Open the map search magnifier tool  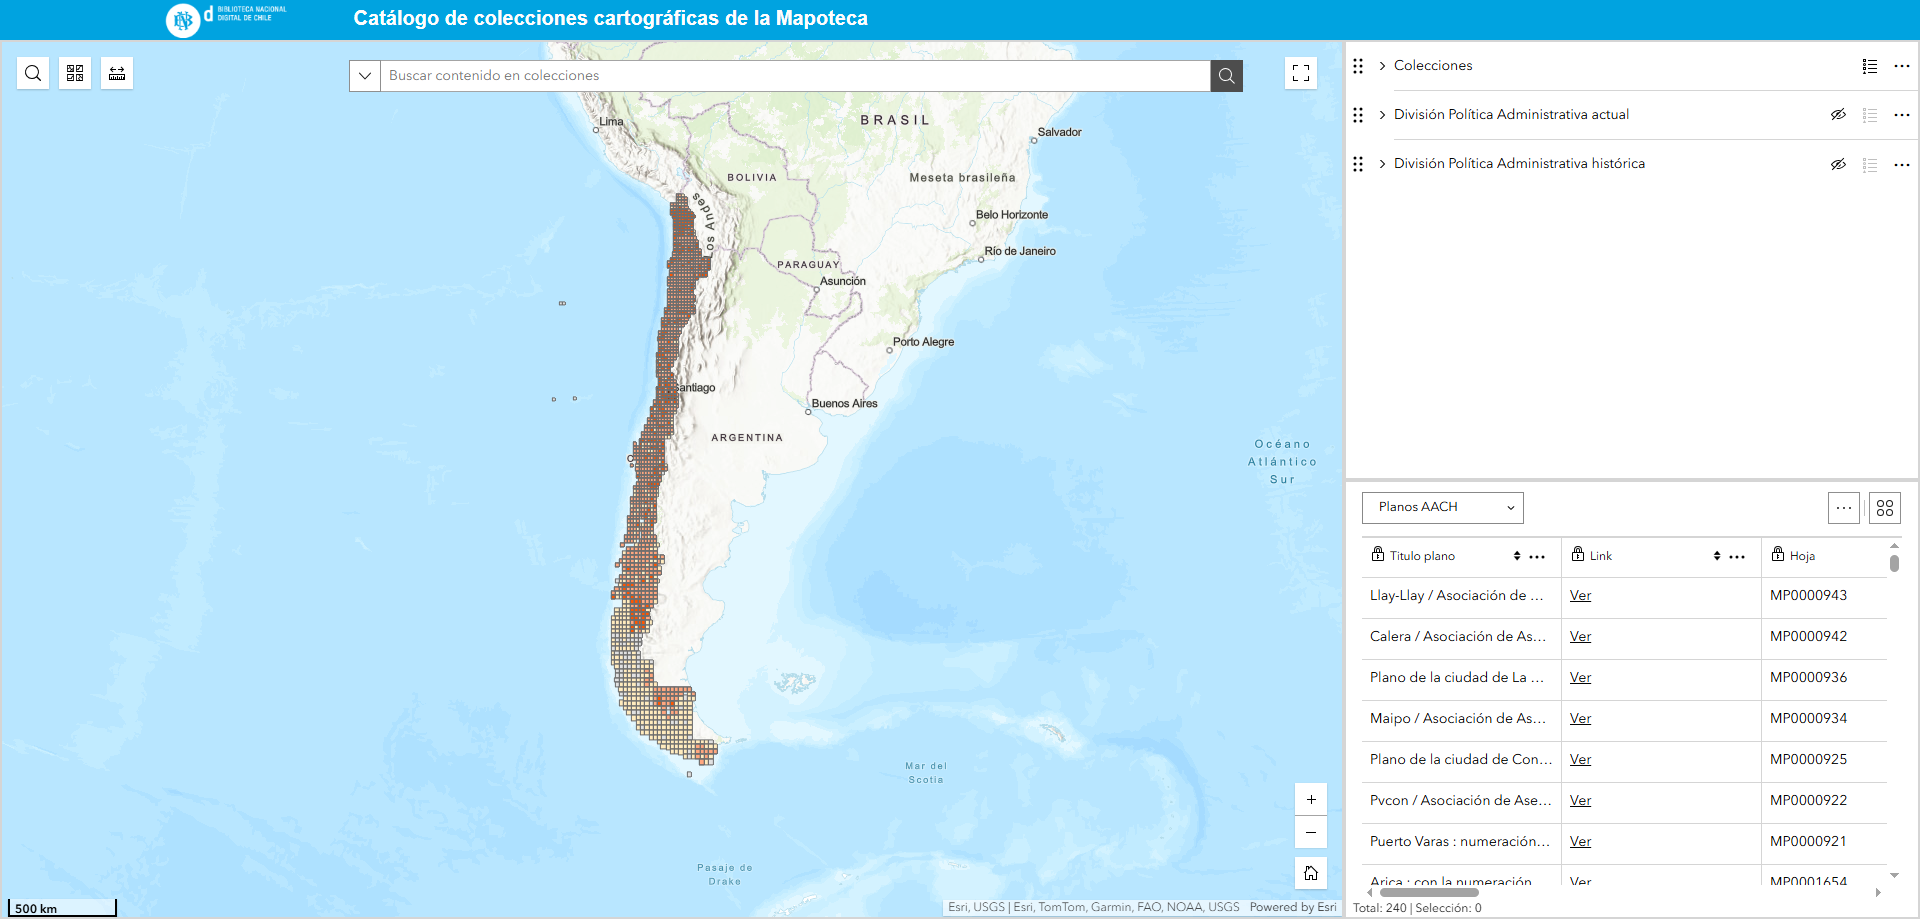coord(33,73)
